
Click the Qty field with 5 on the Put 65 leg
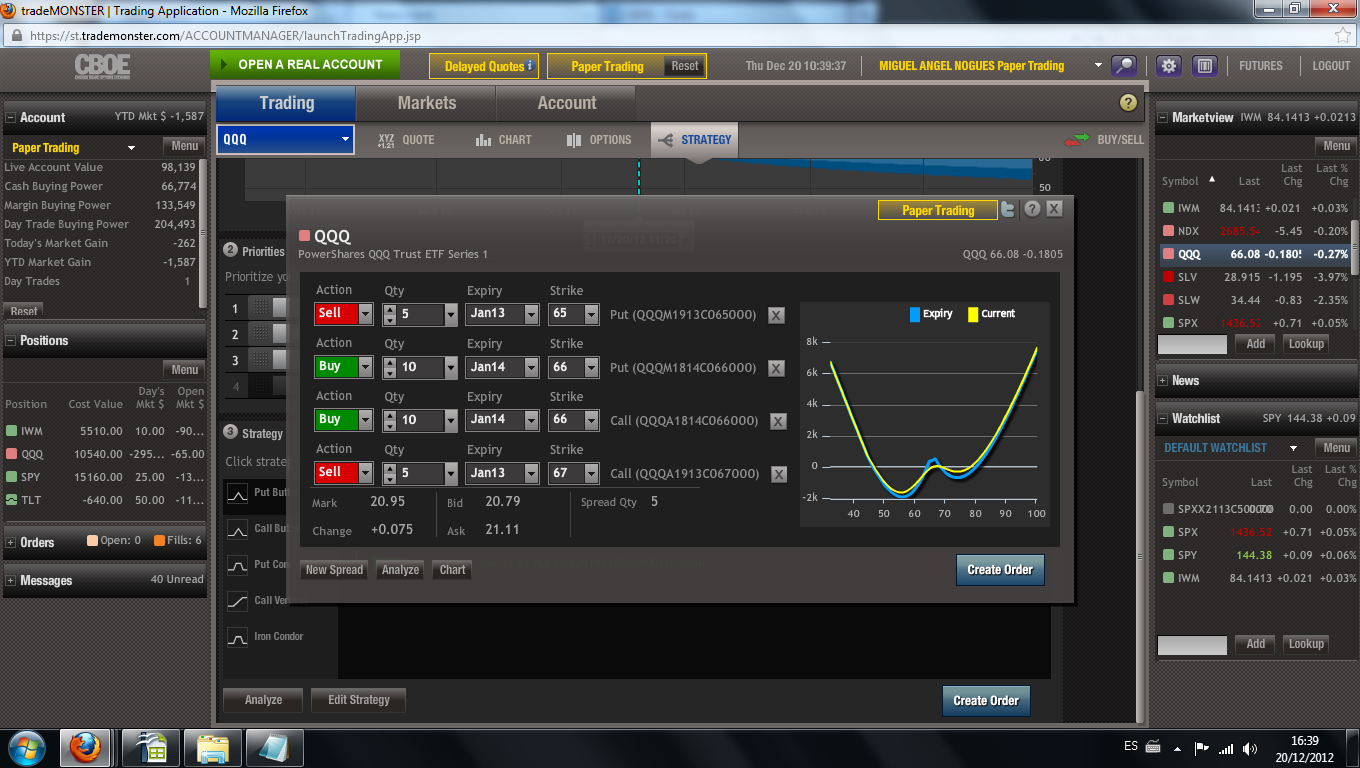pyautogui.click(x=420, y=314)
